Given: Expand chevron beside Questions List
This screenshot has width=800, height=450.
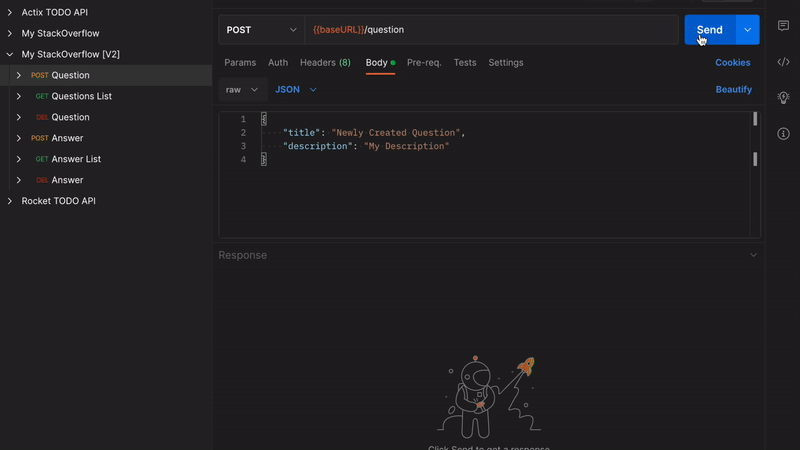Looking at the screenshot, I should pos(19,96).
